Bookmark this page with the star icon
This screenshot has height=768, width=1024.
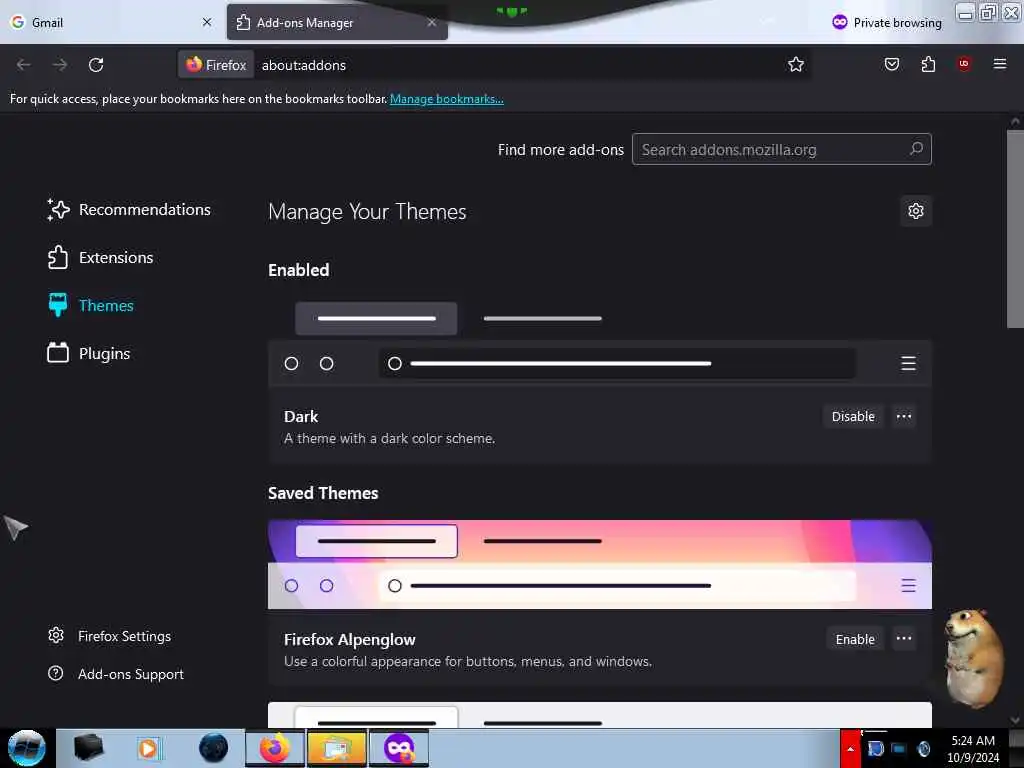(x=795, y=65)
